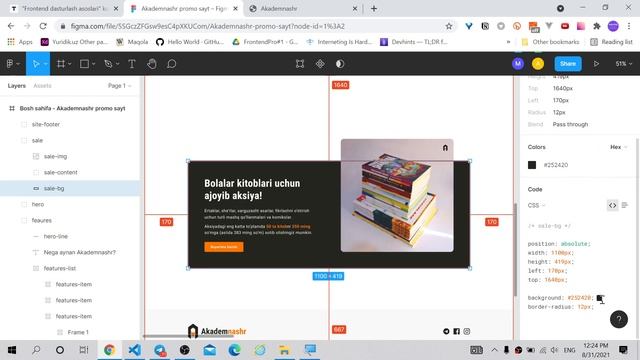Reload the current page

click(x=43, y=26)
